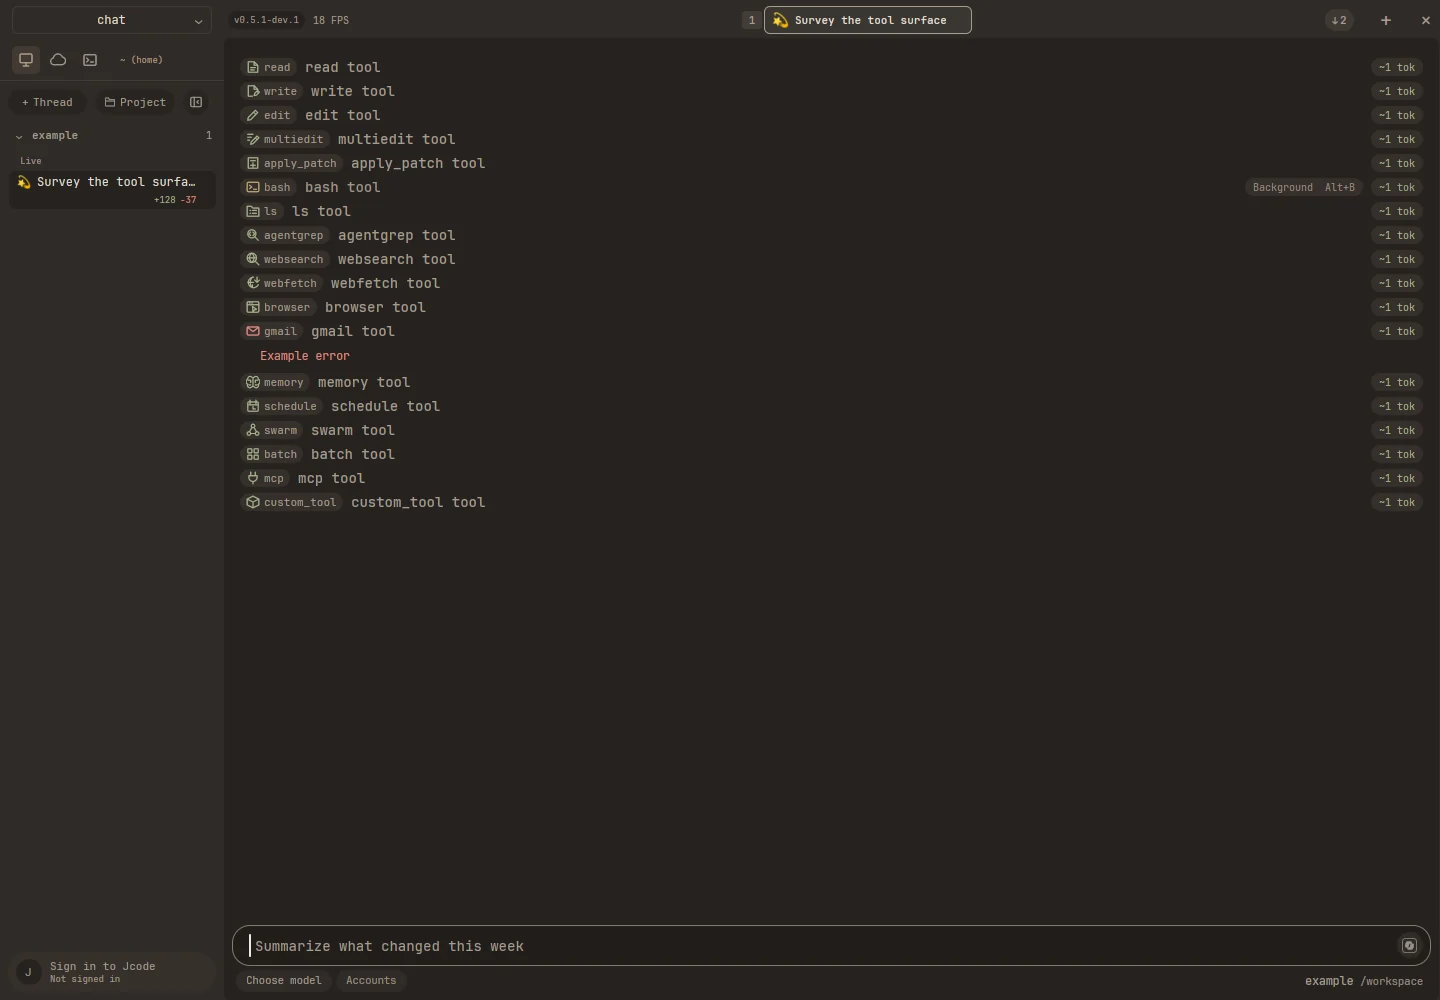Add a new tab with plus button
The image size is (1440, 1000).
tap(1386, 20)
